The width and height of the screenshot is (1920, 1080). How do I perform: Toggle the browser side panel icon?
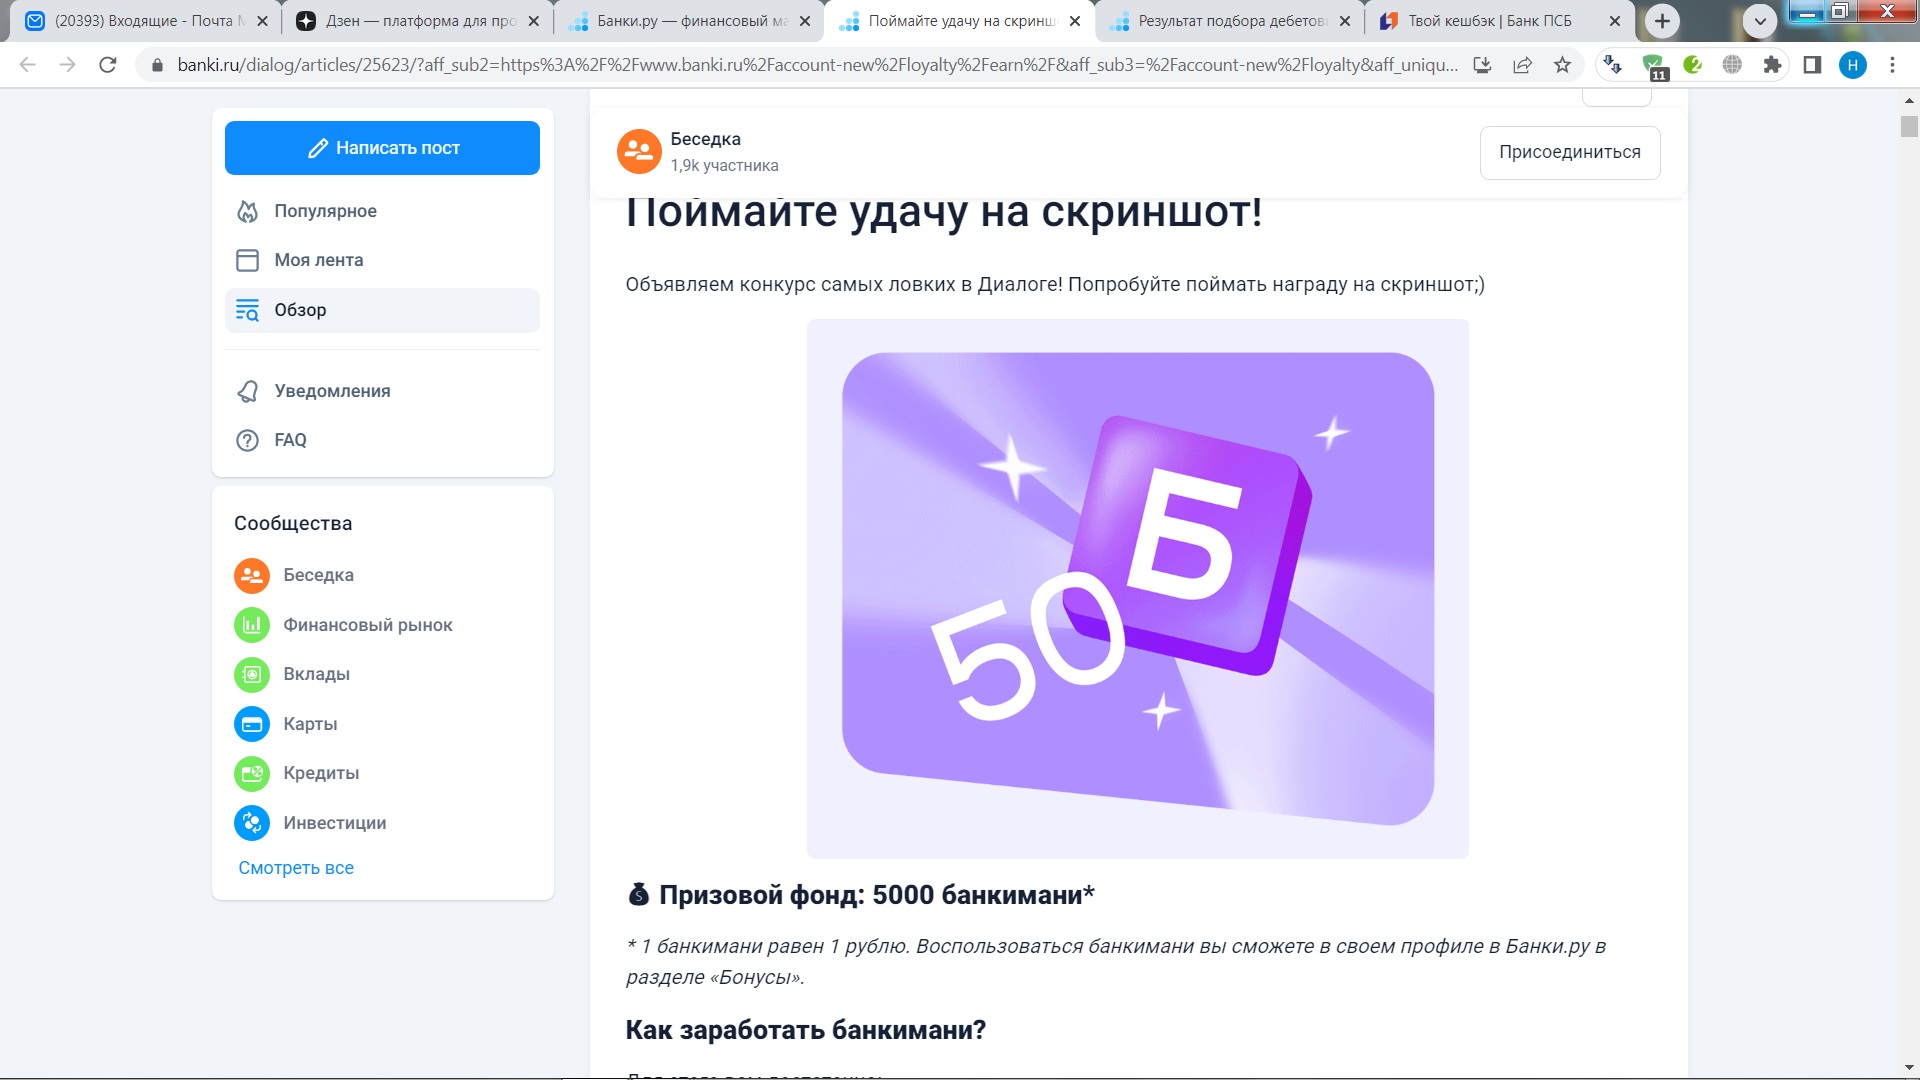[x=1812, y=65]
